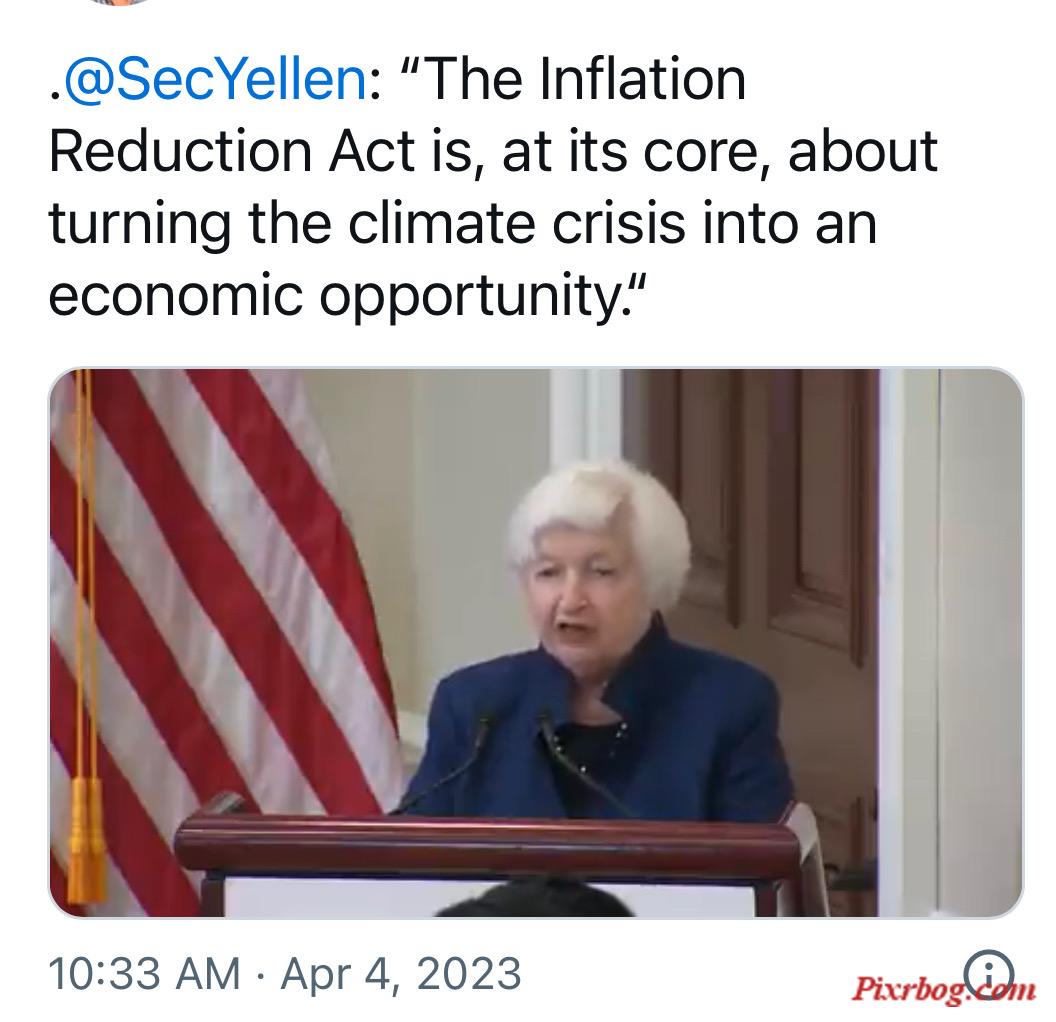Click the Apr 4, 2023 date

(x=401, y=974)
